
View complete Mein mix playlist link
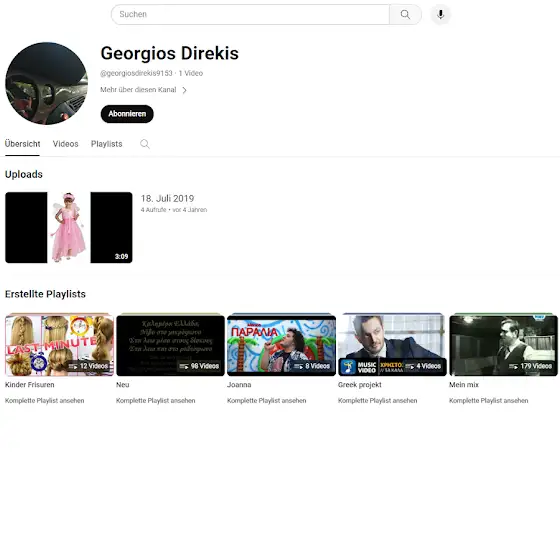coord(489,401)
